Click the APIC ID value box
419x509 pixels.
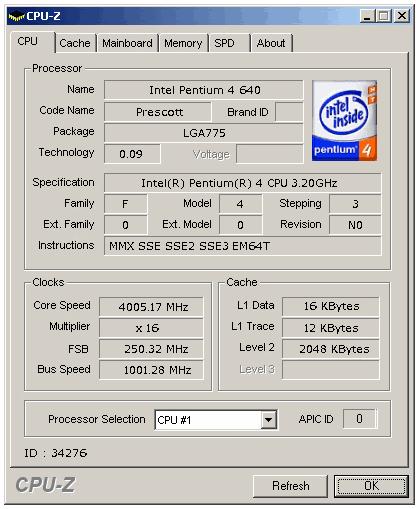pyautogui.click(x=359, y=419)
